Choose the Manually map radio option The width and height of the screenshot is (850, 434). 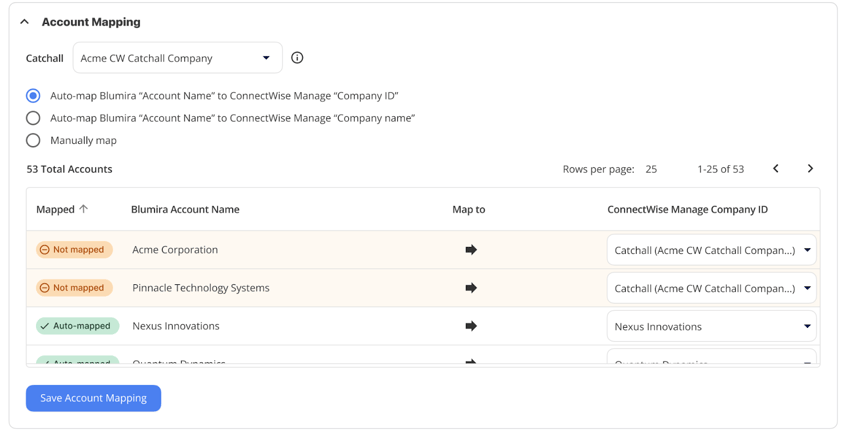point(33,140)
